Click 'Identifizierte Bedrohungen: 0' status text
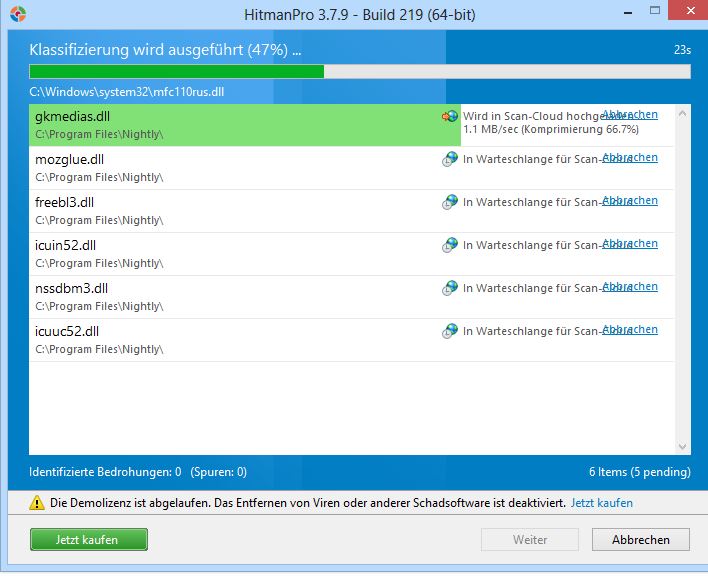 [x=105, y=472]
